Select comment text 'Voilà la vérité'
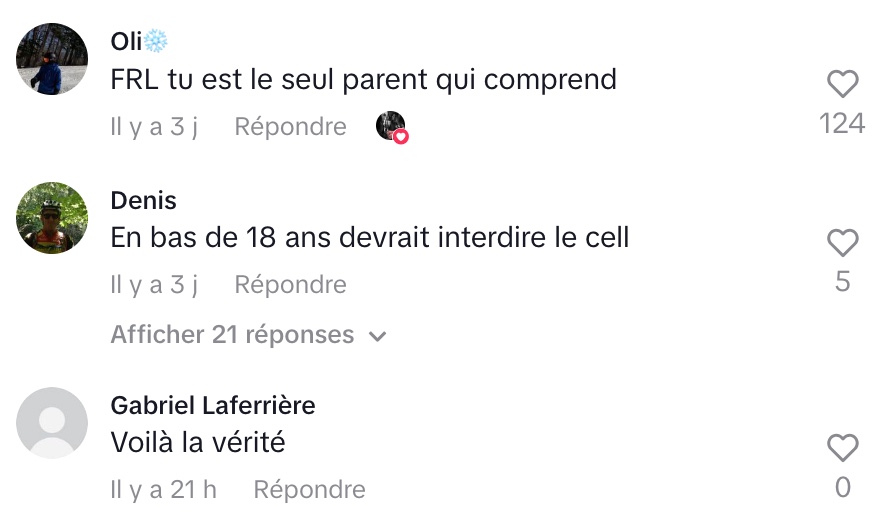896x518 pixels. [198, 443]
